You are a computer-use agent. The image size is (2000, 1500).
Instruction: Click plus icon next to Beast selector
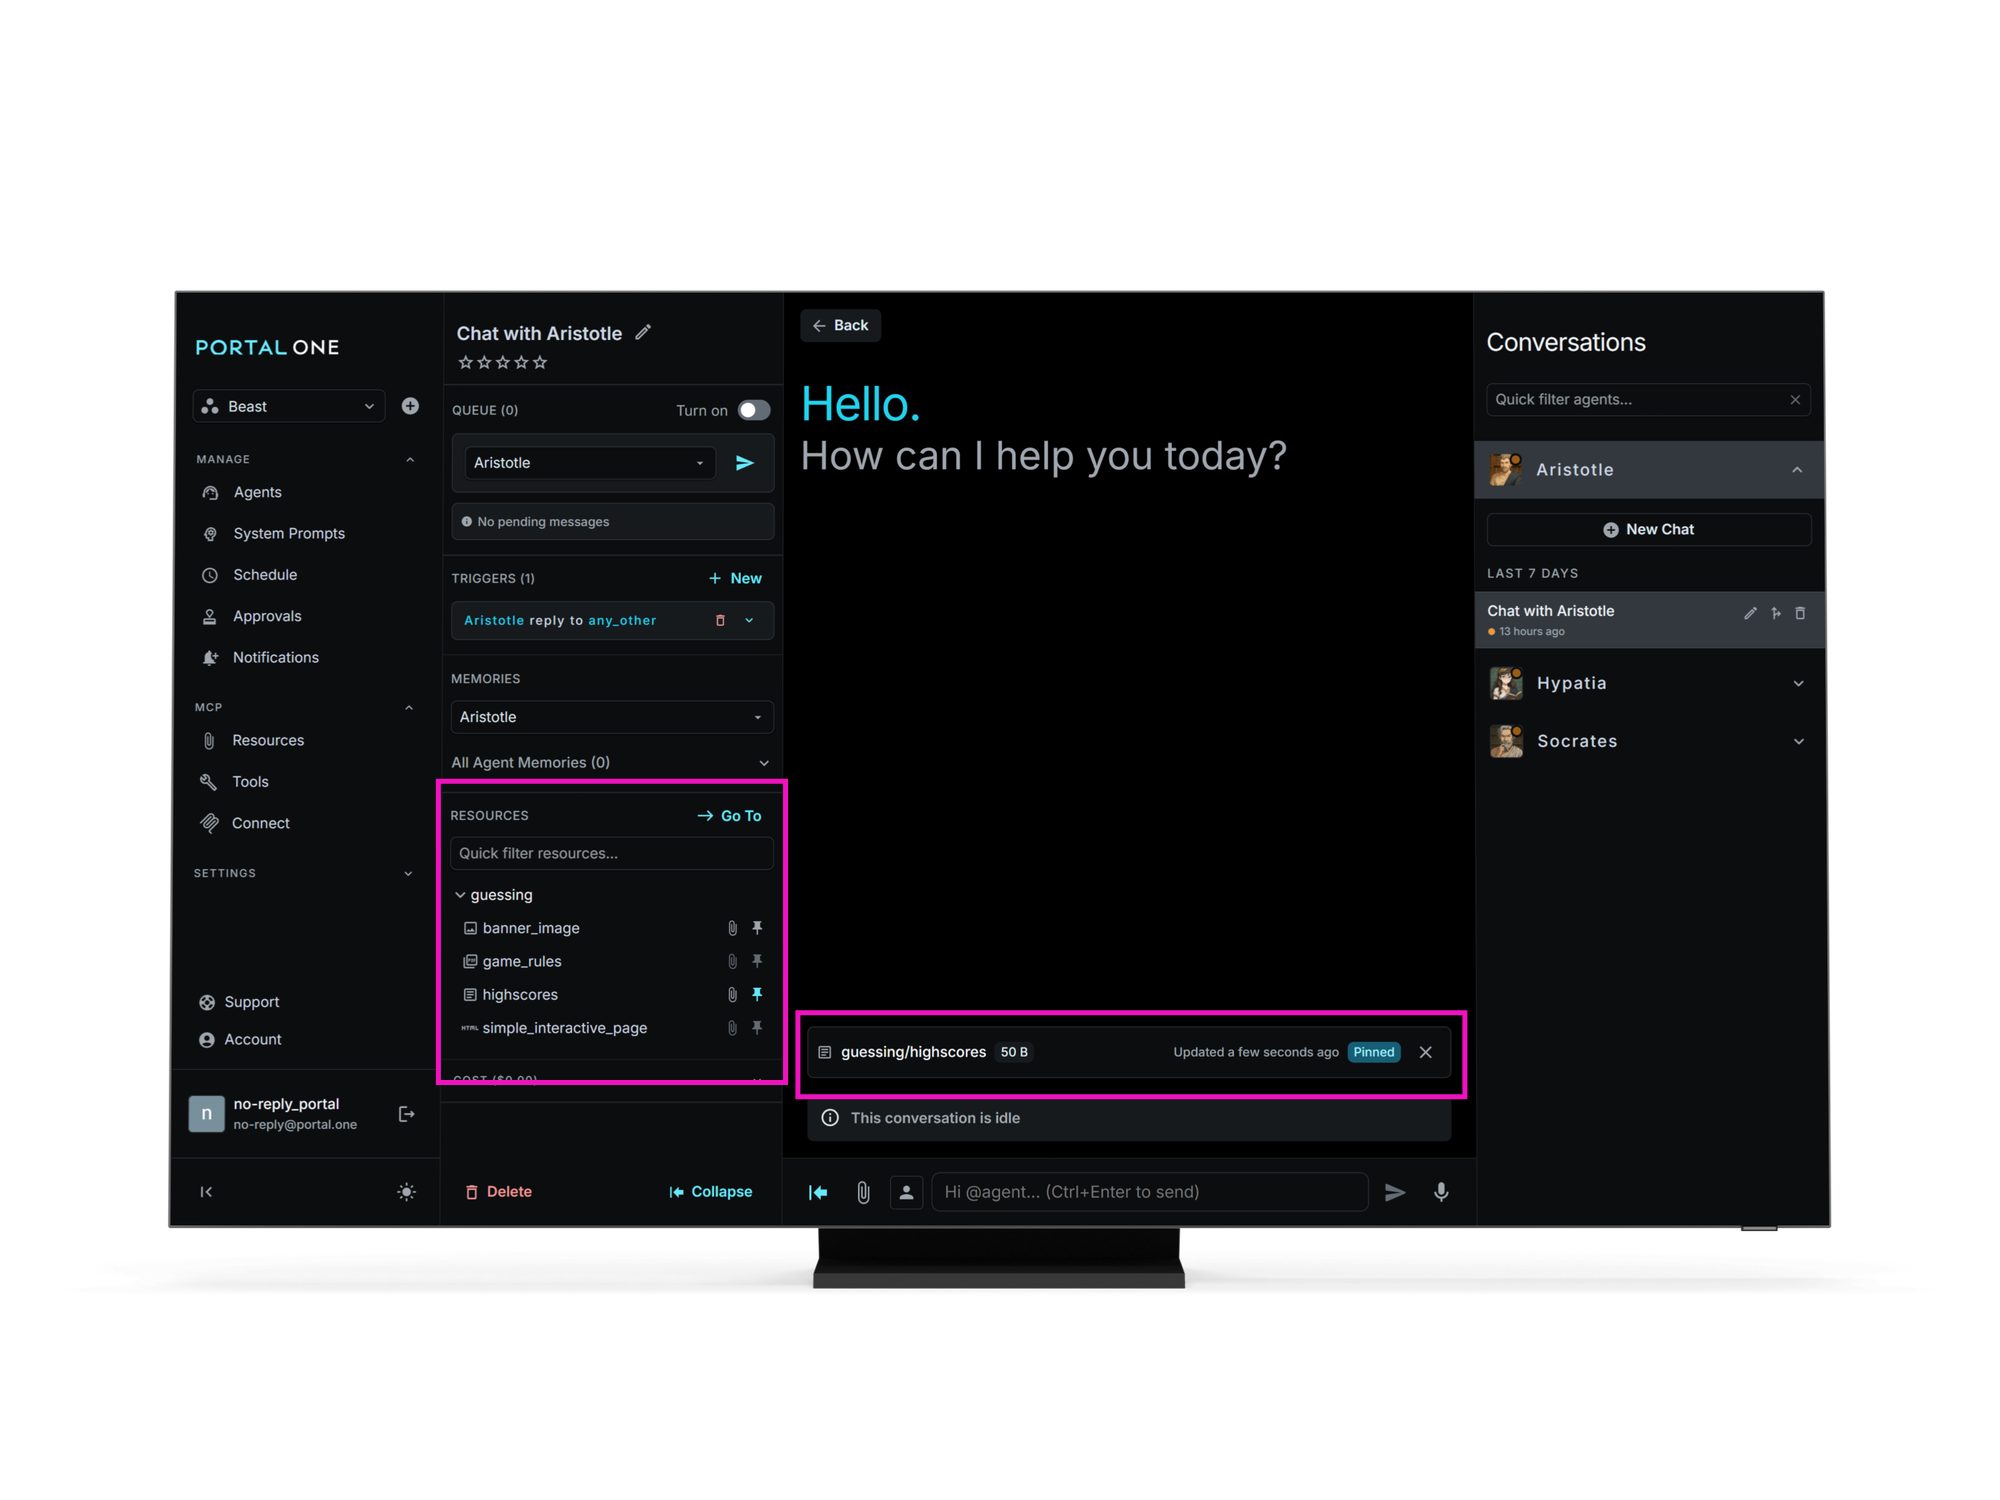tap(410, 406)
